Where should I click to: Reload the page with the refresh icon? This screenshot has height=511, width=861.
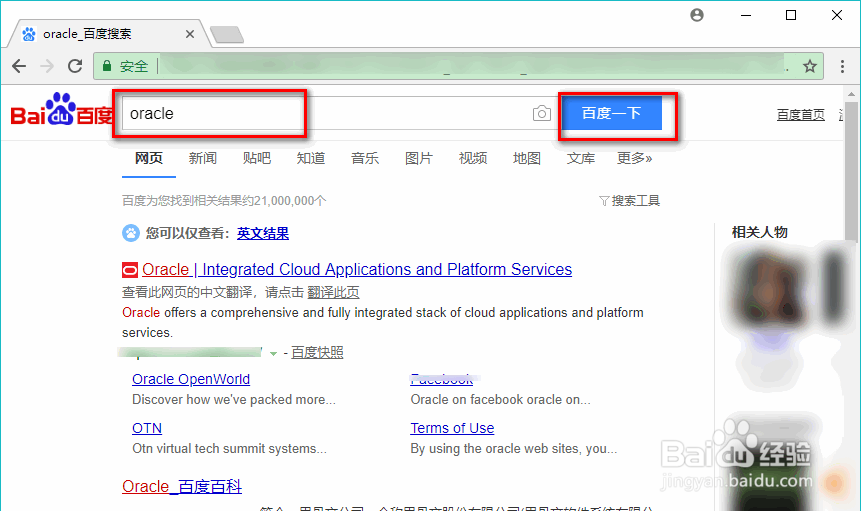tap(75, 66)
